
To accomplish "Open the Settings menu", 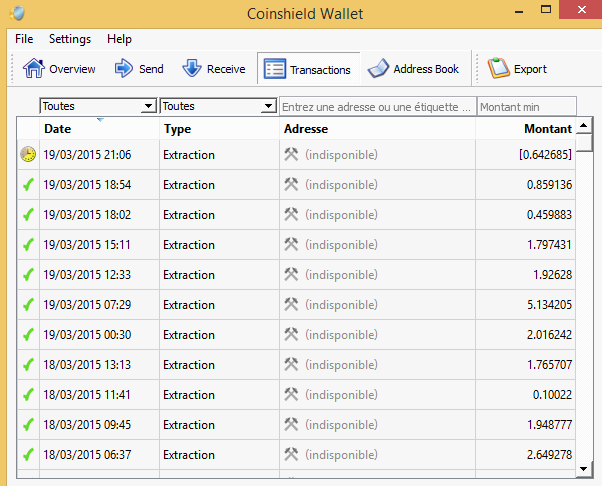I will (x=70, y=39).
